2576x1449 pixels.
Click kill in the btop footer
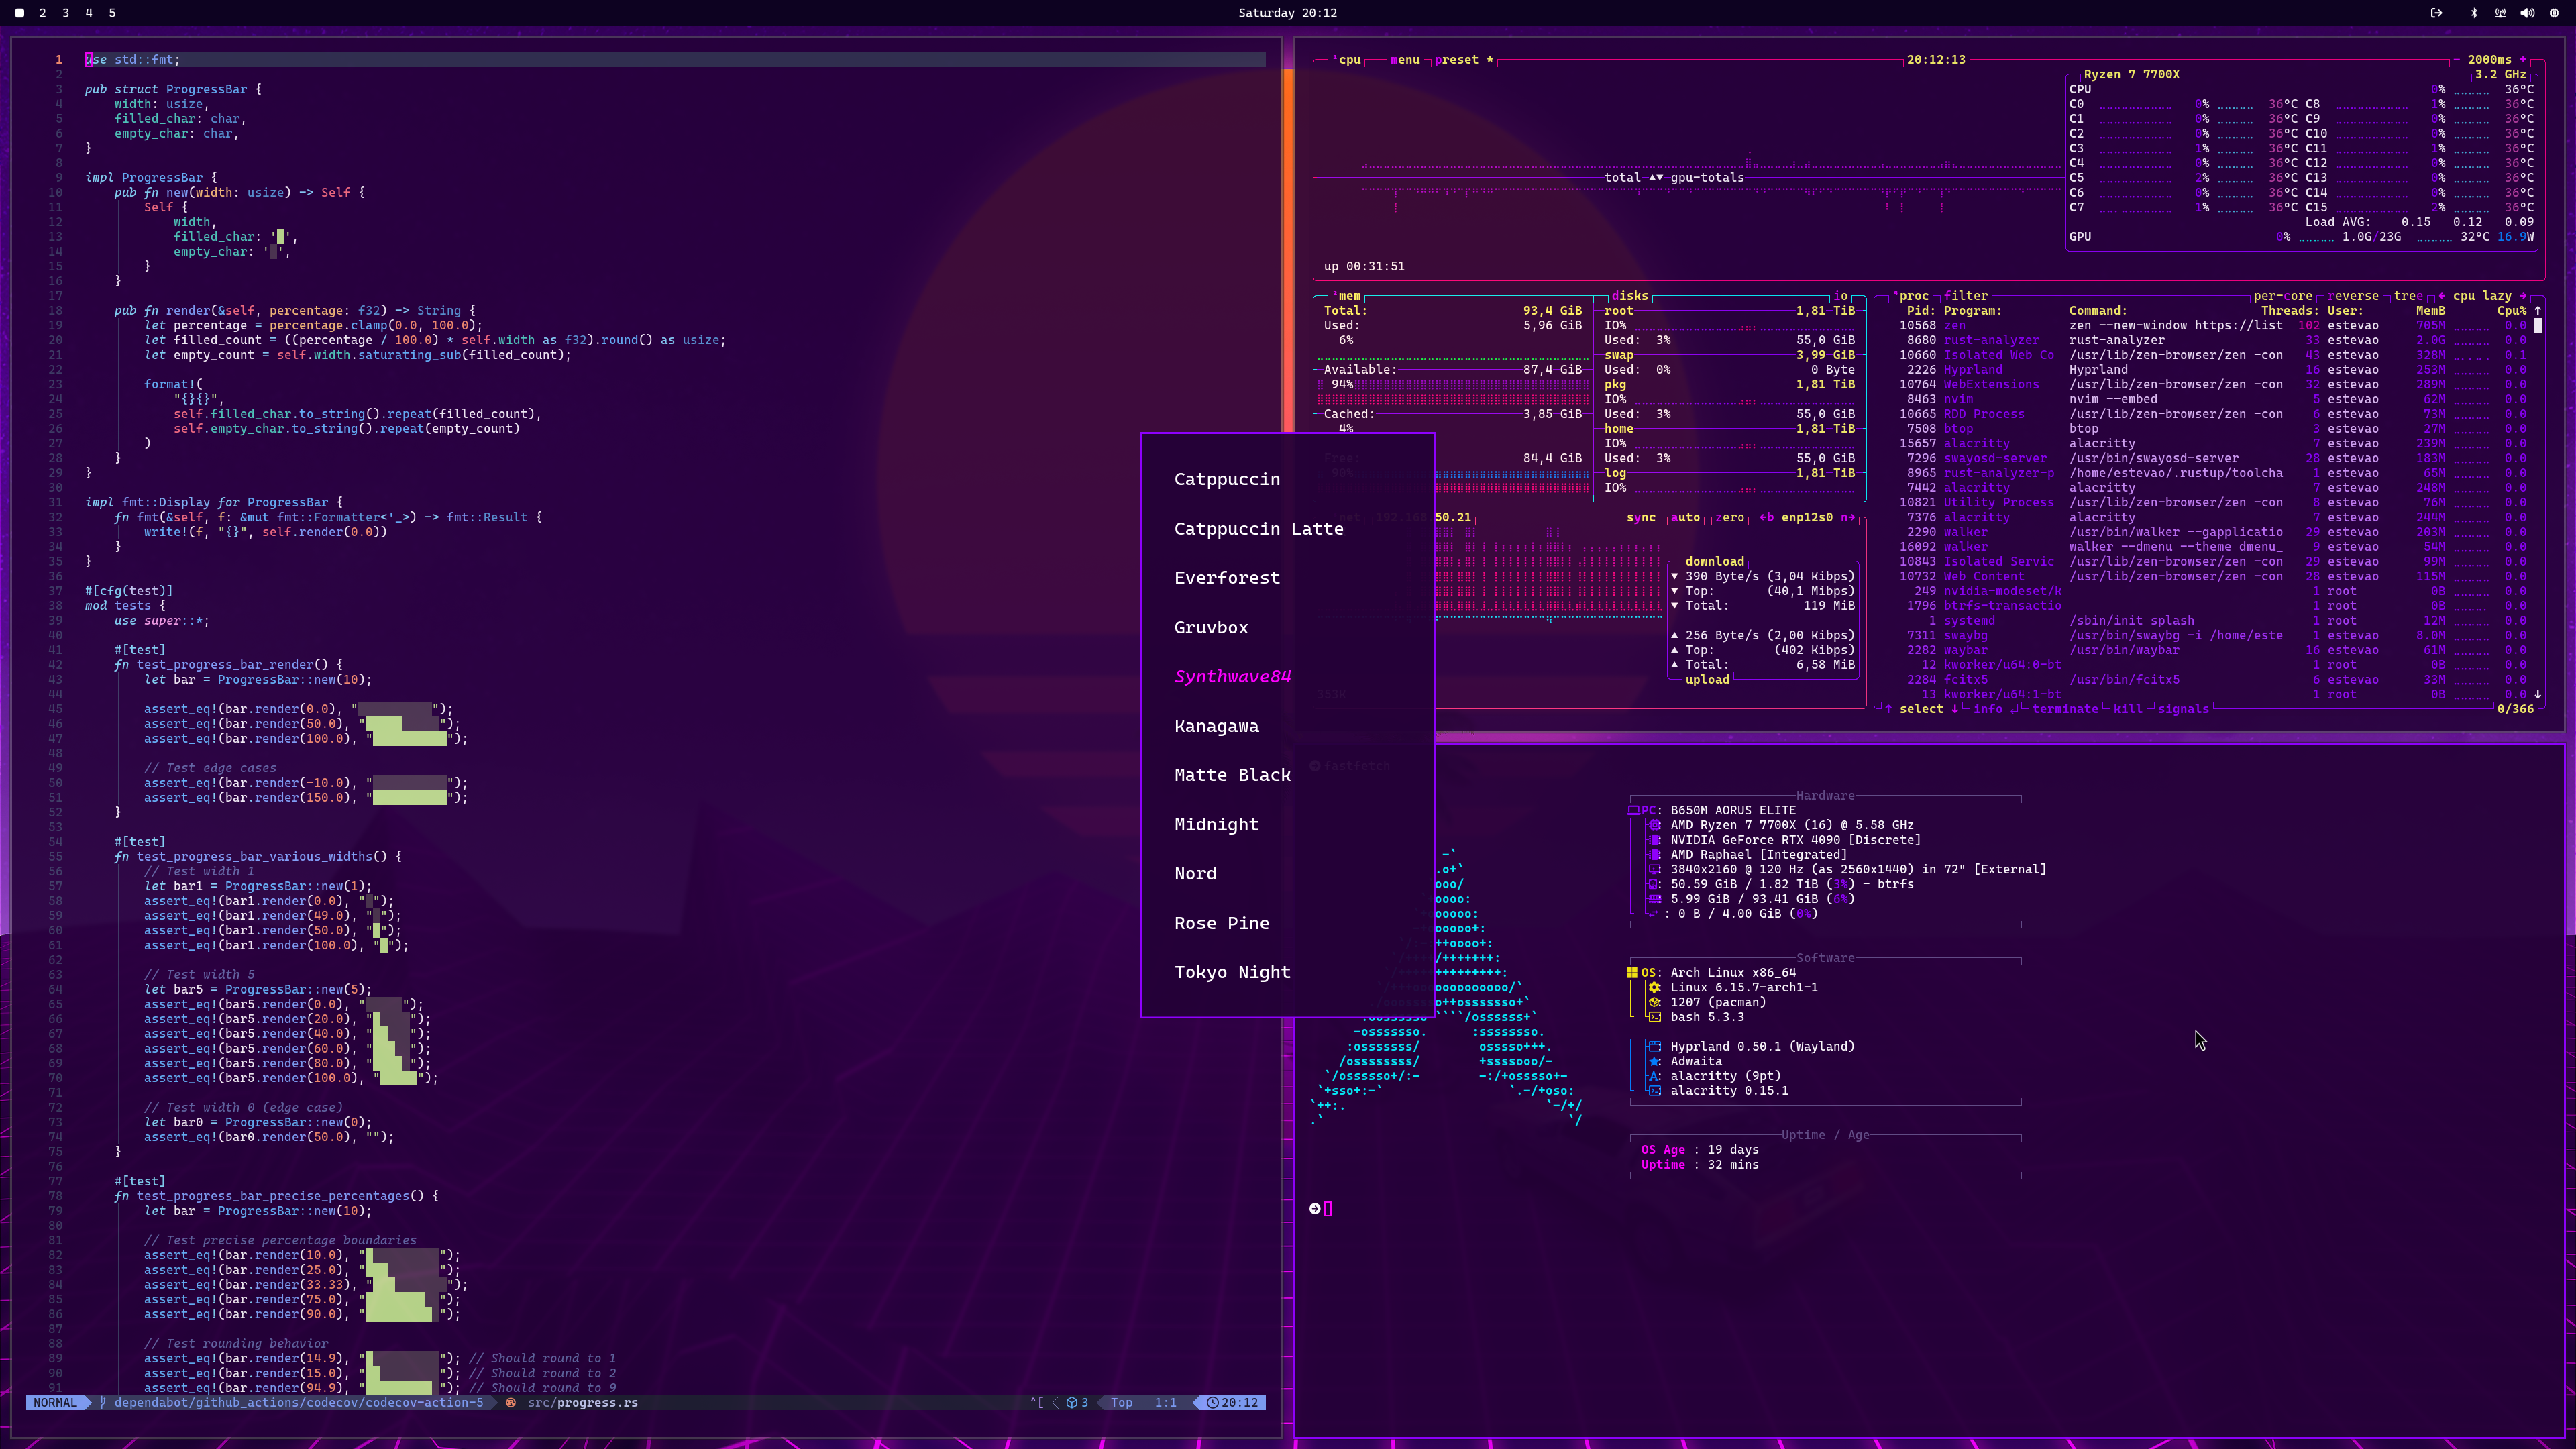pos(2128,709)
